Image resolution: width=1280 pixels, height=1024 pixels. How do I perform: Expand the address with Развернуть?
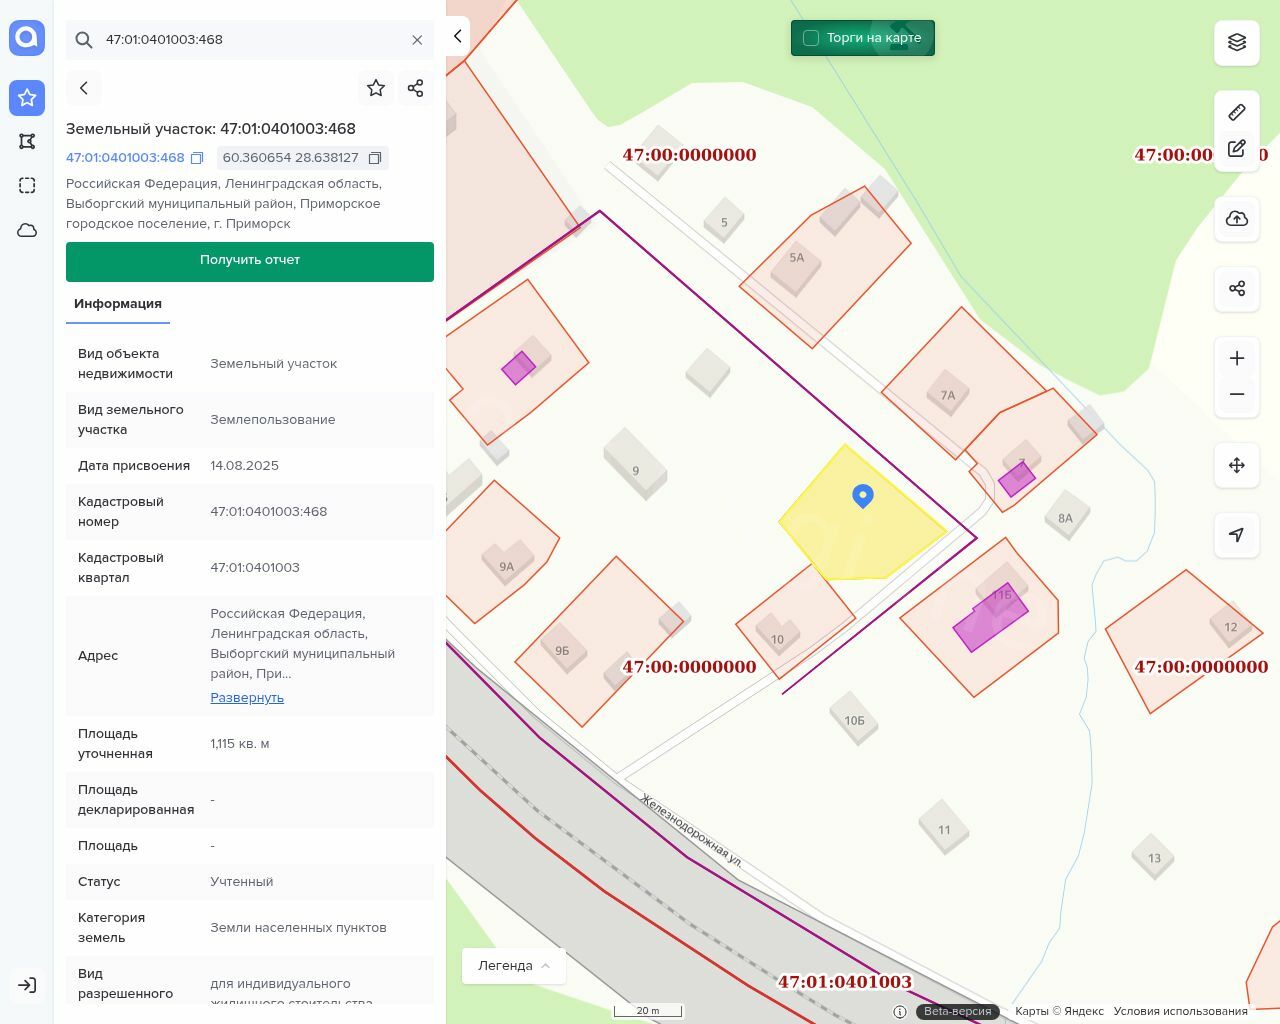click(x=247, y=698)
